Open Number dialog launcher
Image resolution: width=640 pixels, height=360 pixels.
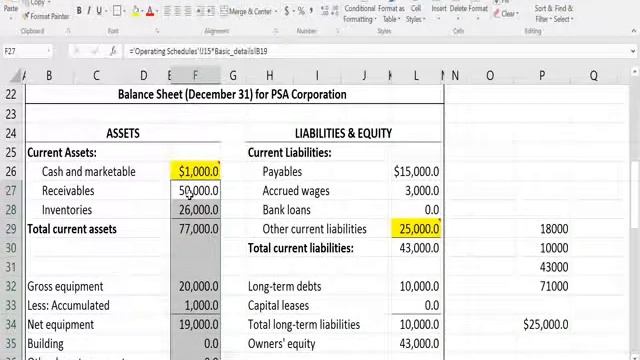[x=338, y=31]
